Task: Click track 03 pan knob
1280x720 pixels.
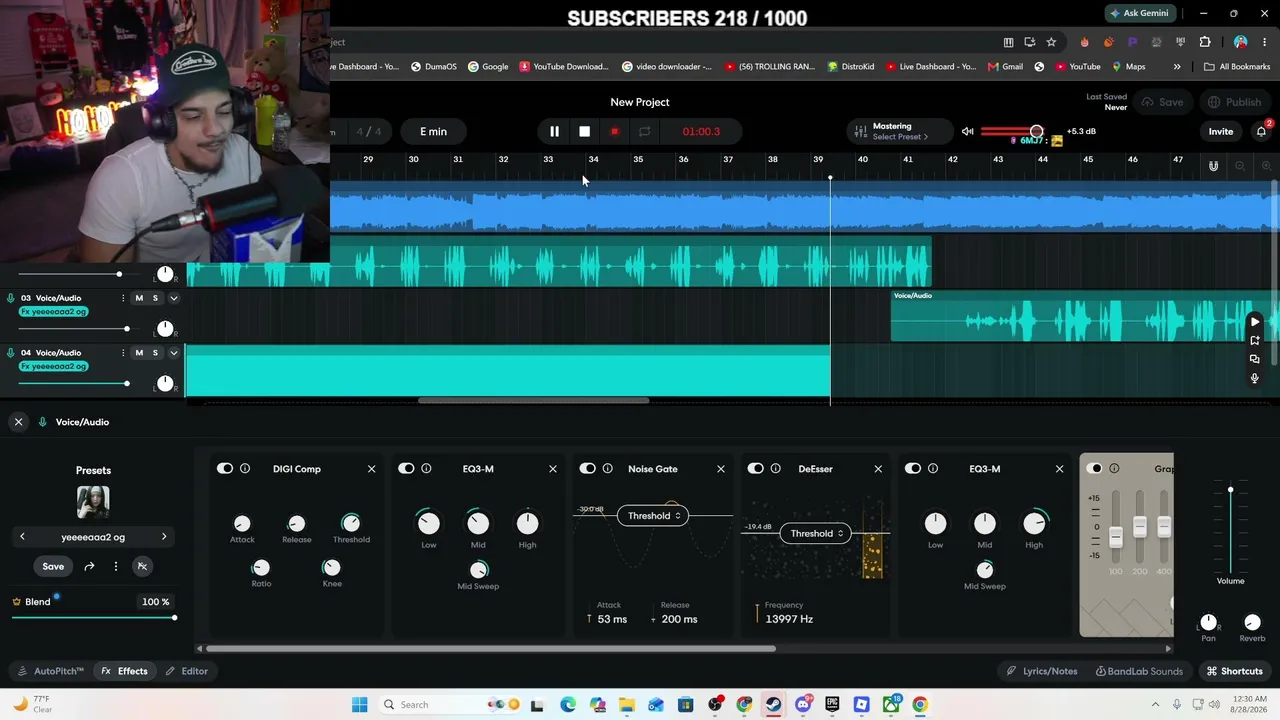Action: pyautogui.click(x=165, y=329)
